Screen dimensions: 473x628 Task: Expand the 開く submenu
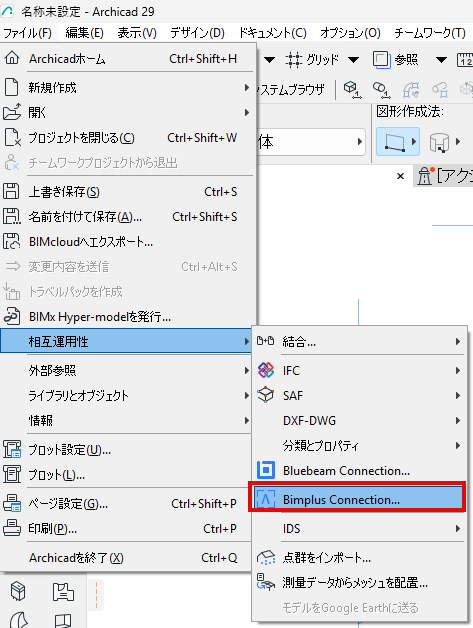click(127, 113)
